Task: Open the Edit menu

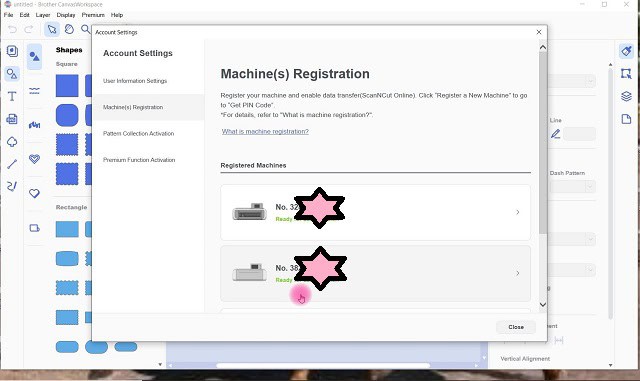Action: pyautogui.click(x=24, y=15)
